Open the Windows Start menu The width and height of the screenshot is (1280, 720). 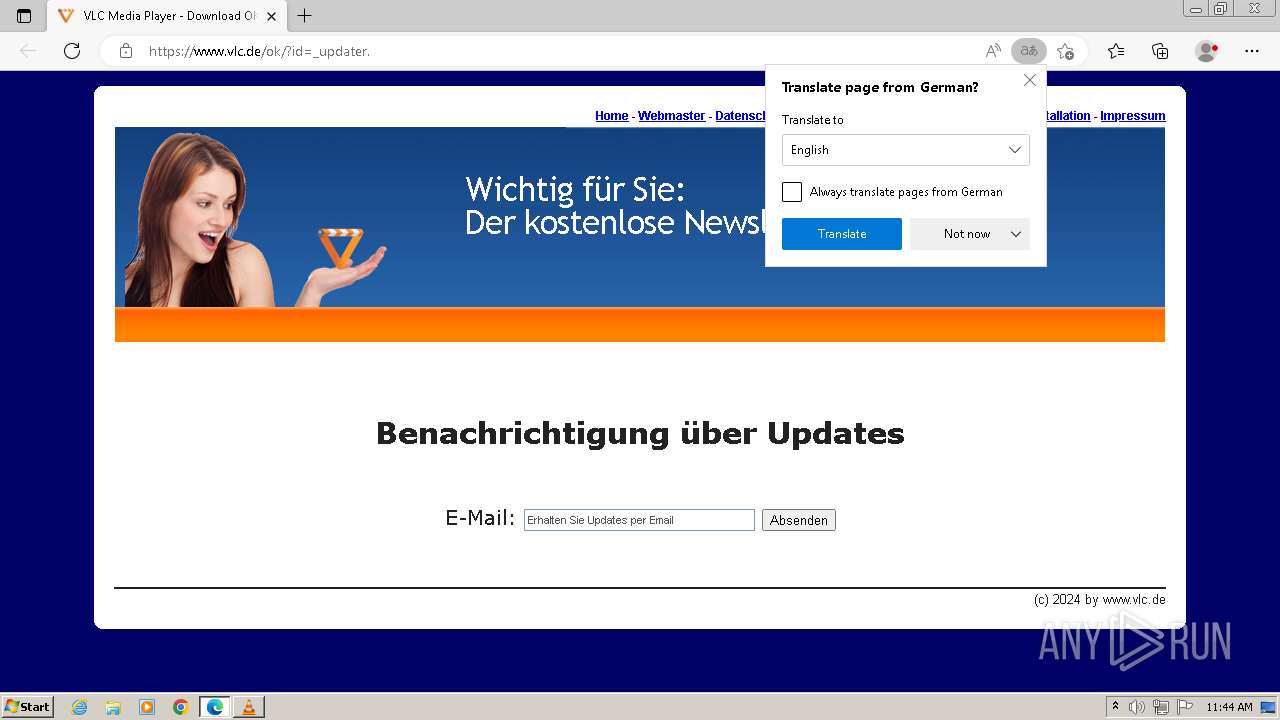point(28,707)
